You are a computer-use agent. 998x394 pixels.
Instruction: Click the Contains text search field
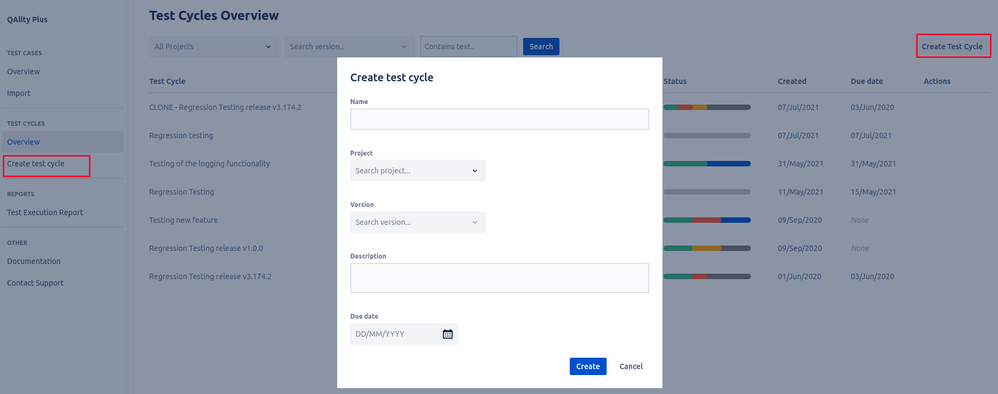pyautogui.click(x=468, y=46)
